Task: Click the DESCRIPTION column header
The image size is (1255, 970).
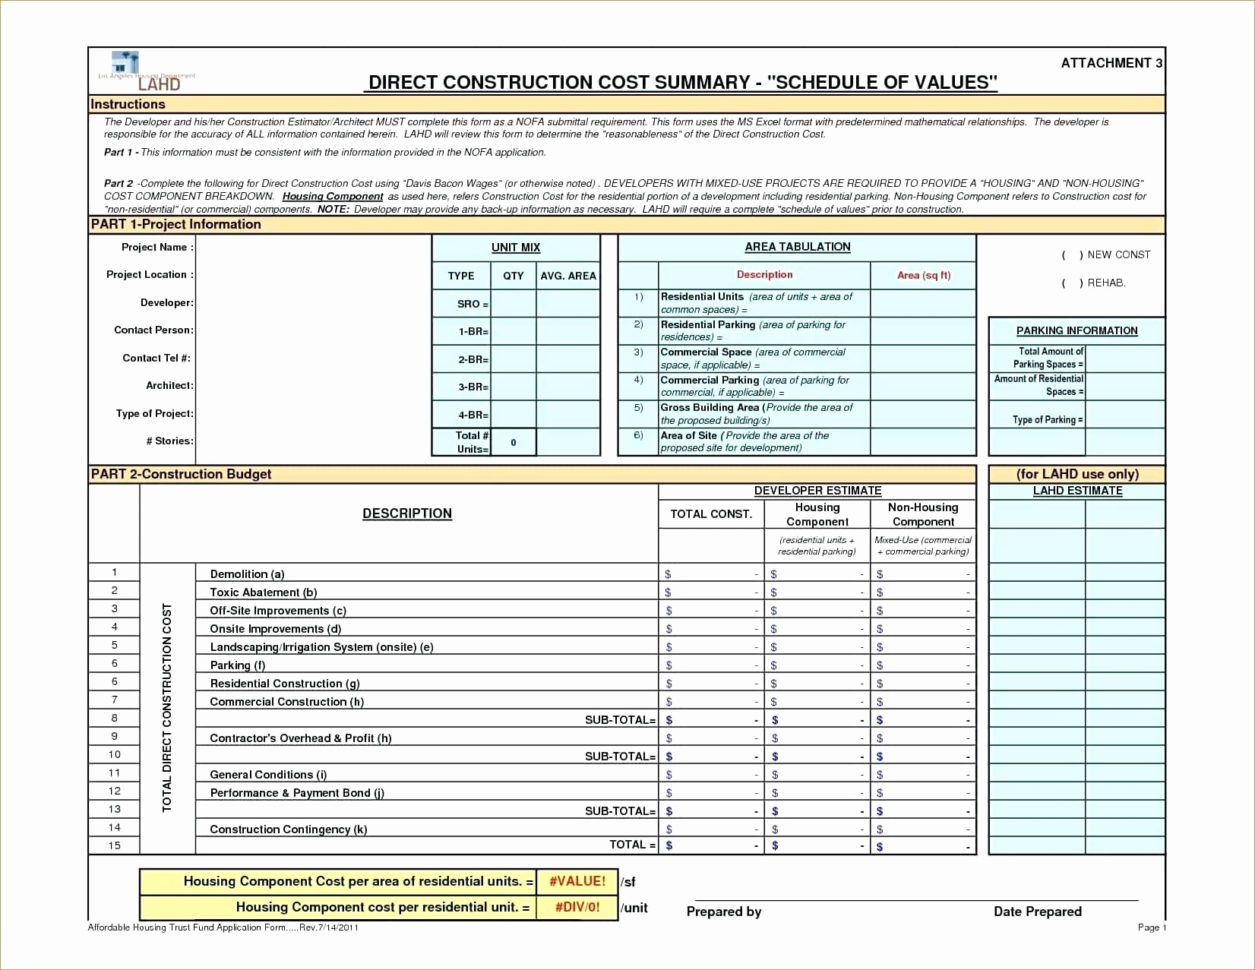Action: coord(407,513)
